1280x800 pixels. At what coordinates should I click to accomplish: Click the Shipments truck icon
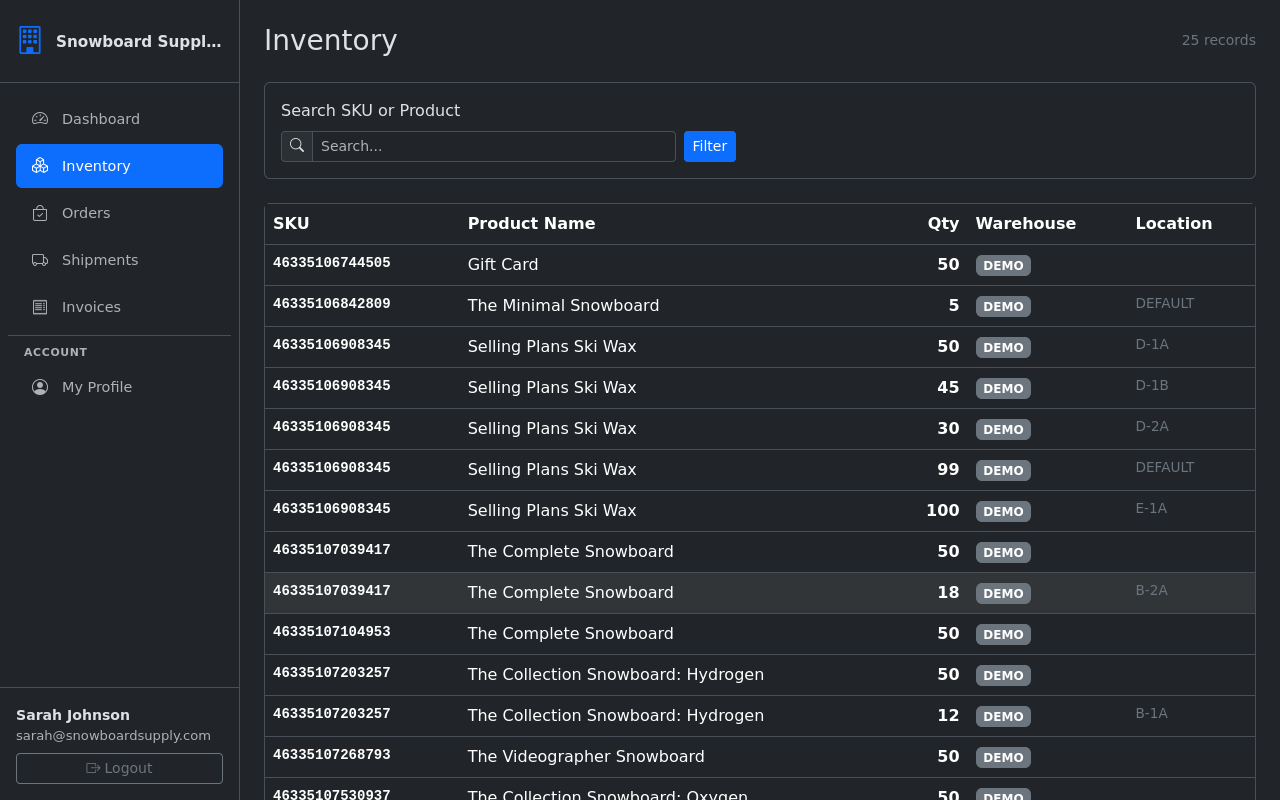pyautogui.click(x=39, y=259)
